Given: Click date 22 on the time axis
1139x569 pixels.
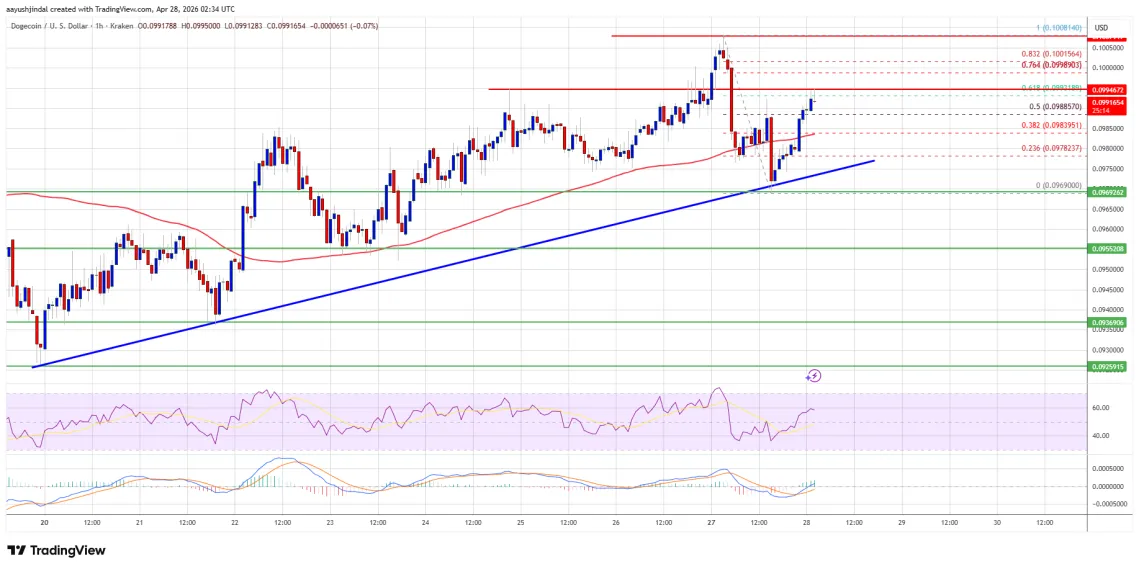Looking at the screenshot, I should tap(234, 522).
